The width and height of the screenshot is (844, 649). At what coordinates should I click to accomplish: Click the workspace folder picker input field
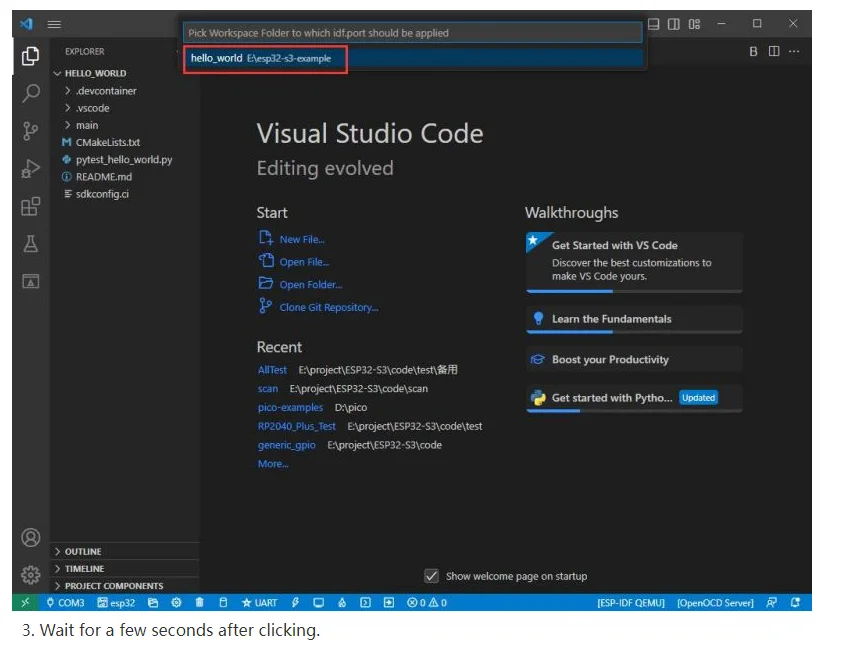[x=413, y=33]
